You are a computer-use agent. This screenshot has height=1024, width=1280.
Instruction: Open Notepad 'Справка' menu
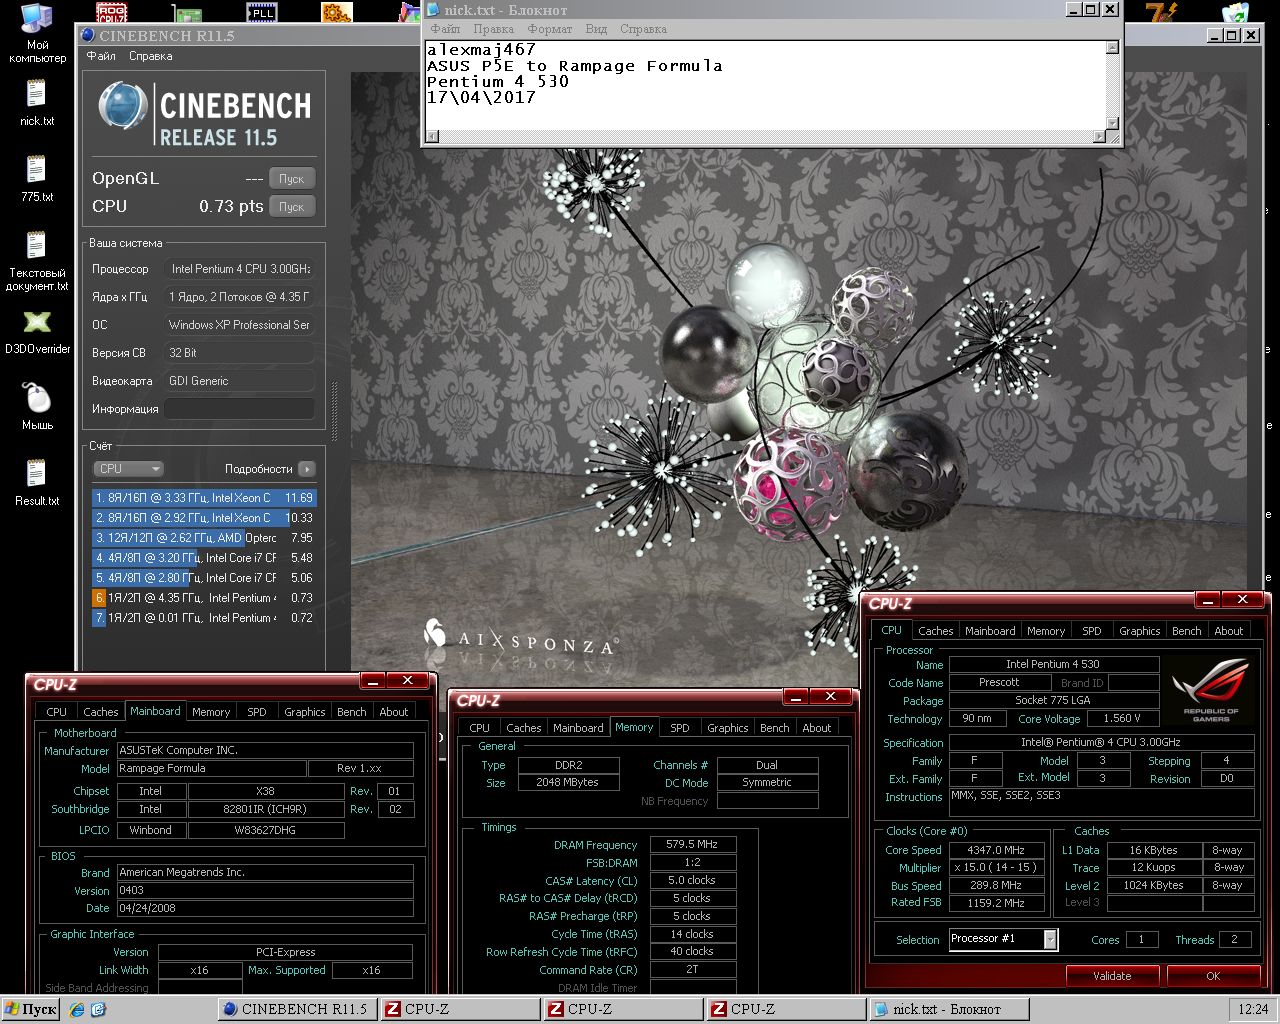pyautogui.click(x=643, y=29)
